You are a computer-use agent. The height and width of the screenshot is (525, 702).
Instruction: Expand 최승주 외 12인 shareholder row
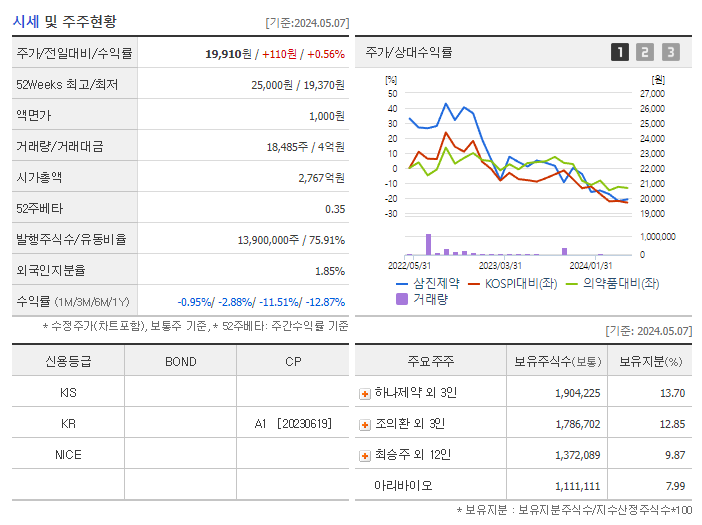coord(365,456)
